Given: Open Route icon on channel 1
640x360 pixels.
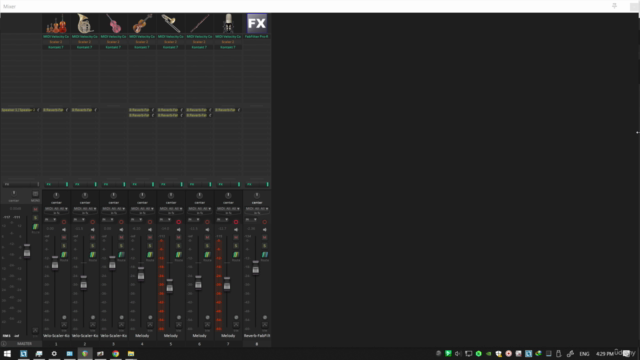Looking at the screenshot, I should click(64, 255).
